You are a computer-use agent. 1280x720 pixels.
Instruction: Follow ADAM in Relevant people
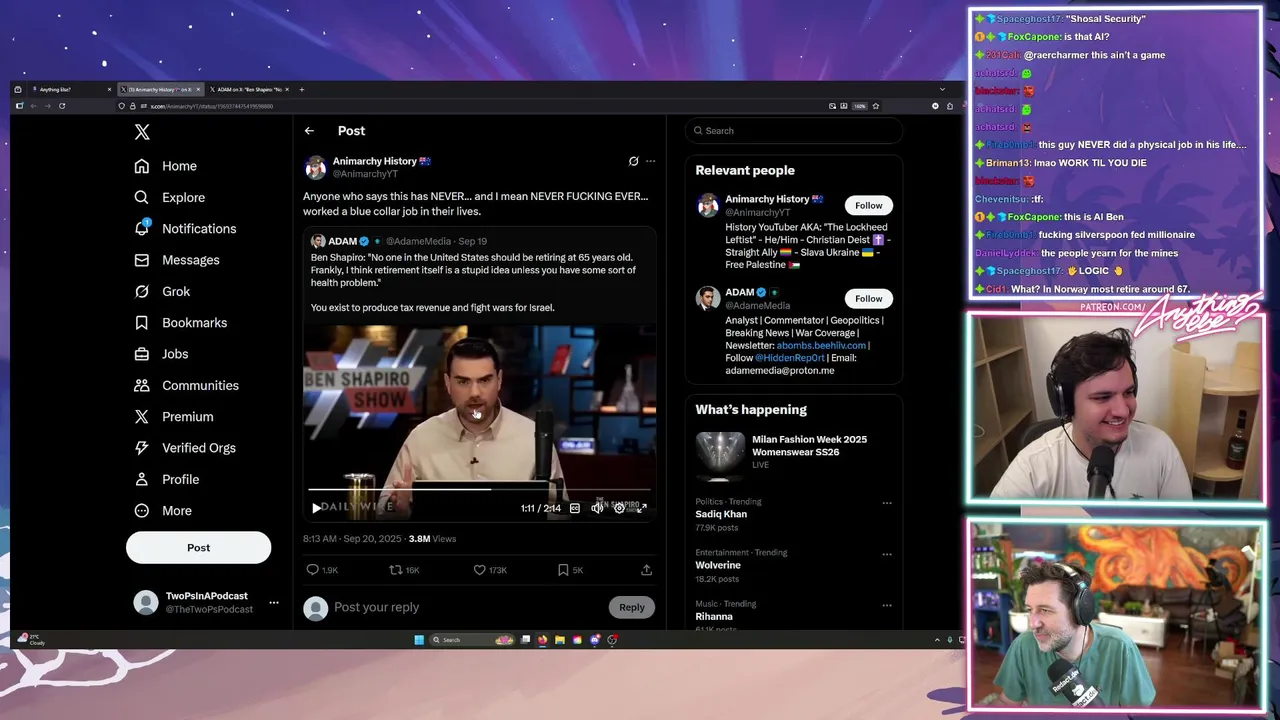click(x=868, y=298)
